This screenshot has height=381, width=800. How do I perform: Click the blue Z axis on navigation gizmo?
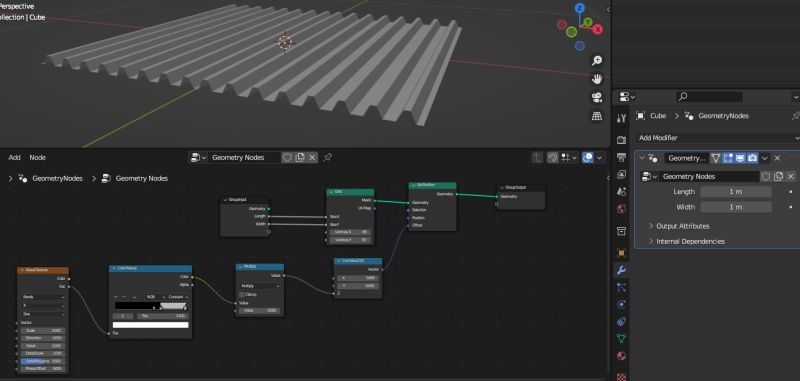(x=580, y=8)
